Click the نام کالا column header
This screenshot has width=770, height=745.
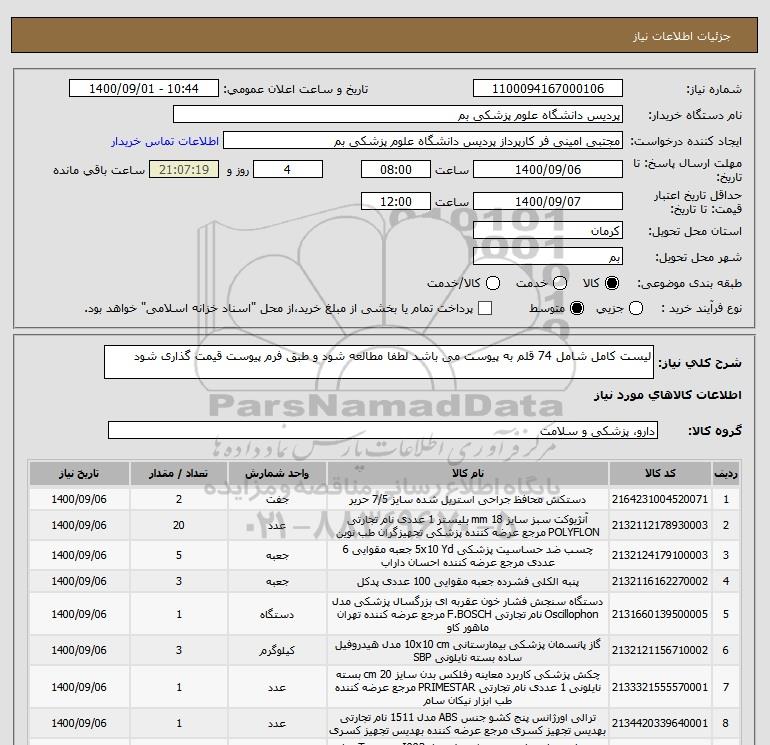468,473
